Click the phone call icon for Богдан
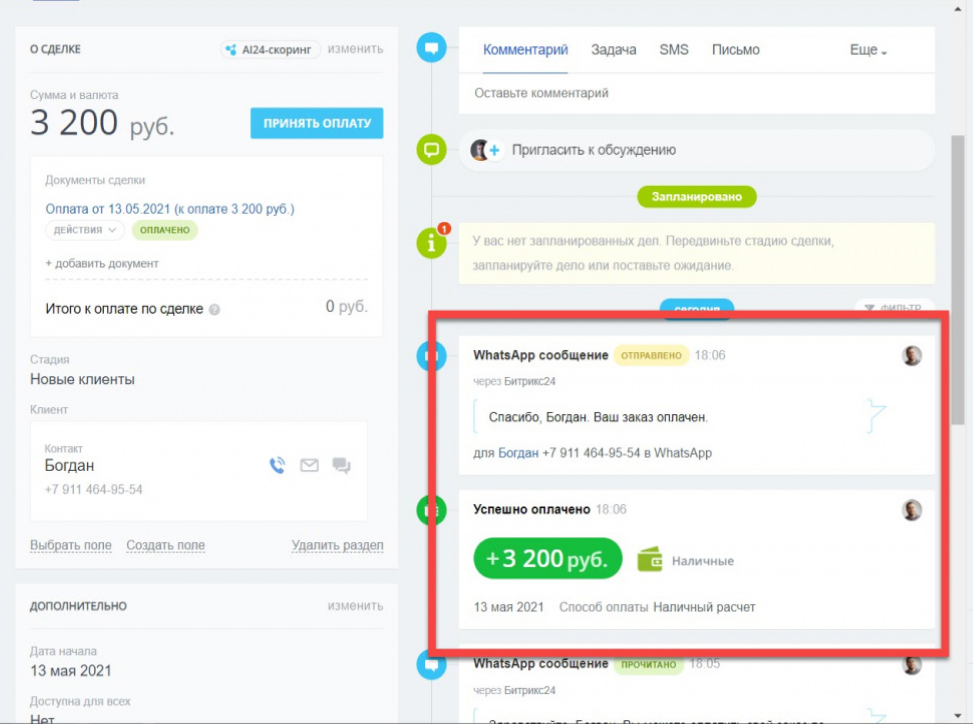The height and width of the screenshot is (724, 973). point(277,465)
